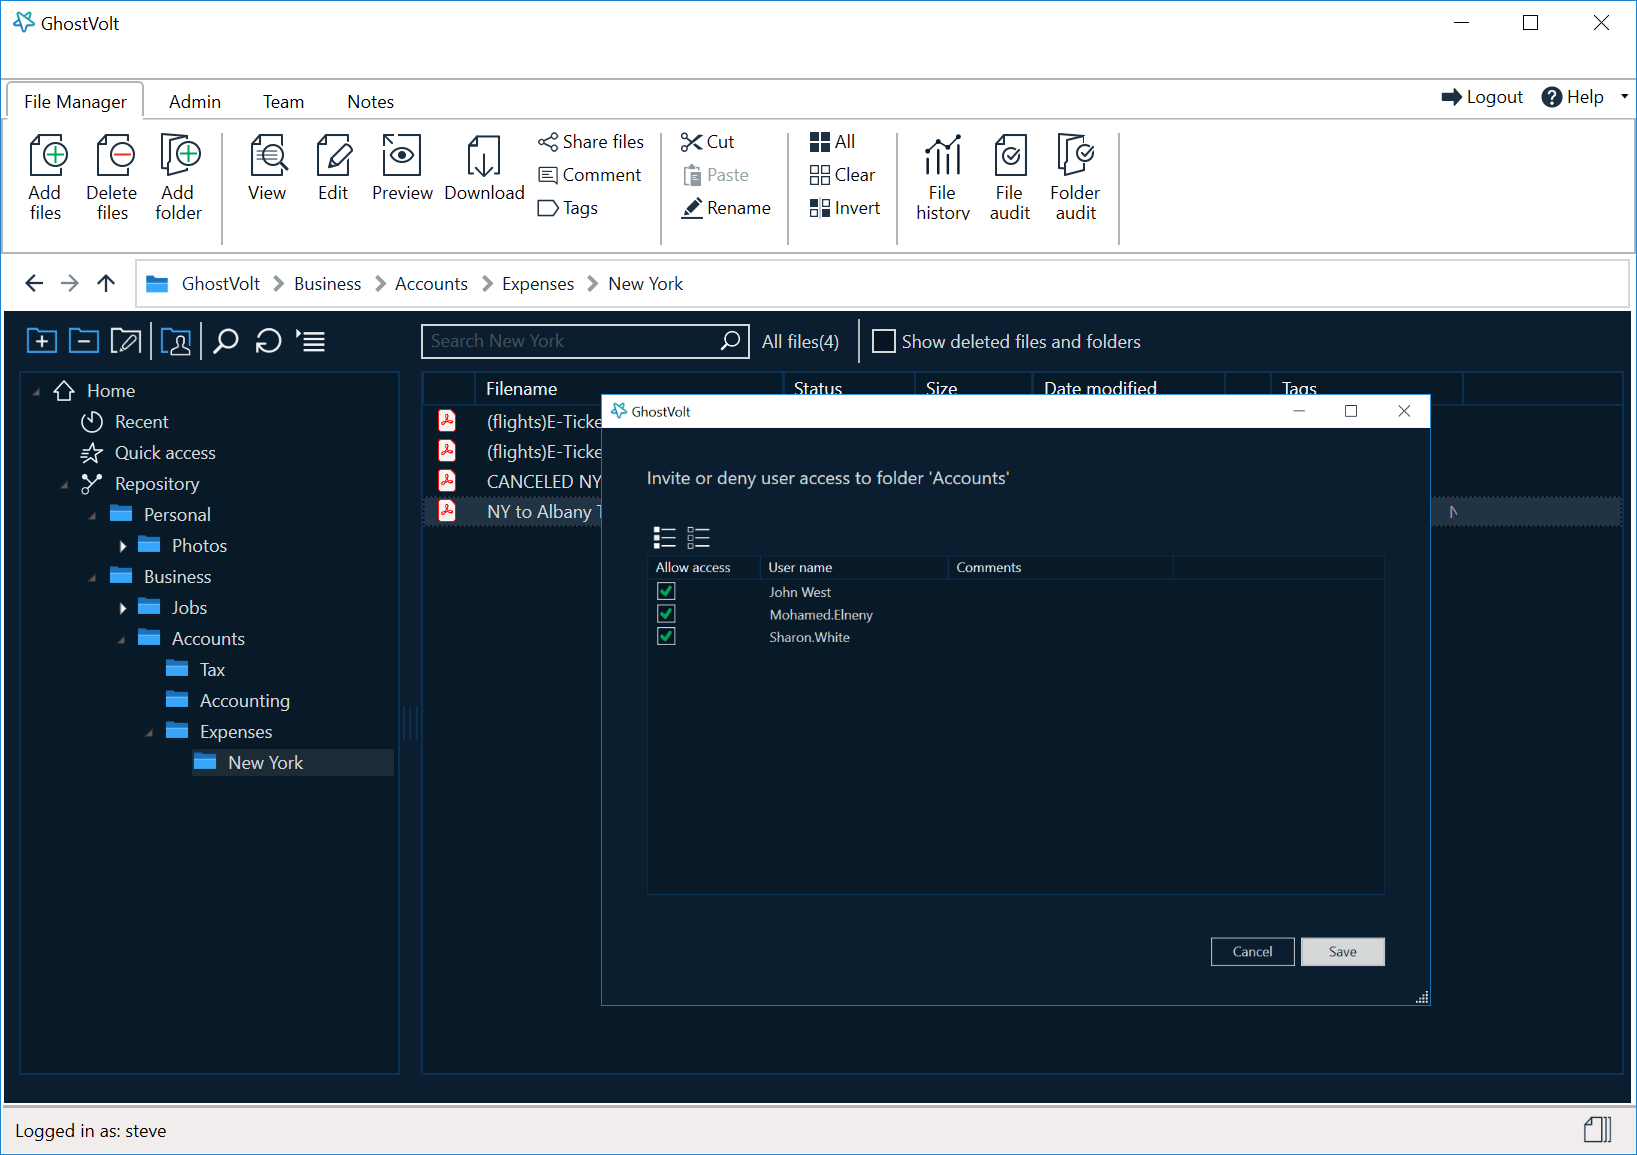Click the Save button in dialog
Viewport: 1637px width, 1155px height.
(x=1342, y=951)
